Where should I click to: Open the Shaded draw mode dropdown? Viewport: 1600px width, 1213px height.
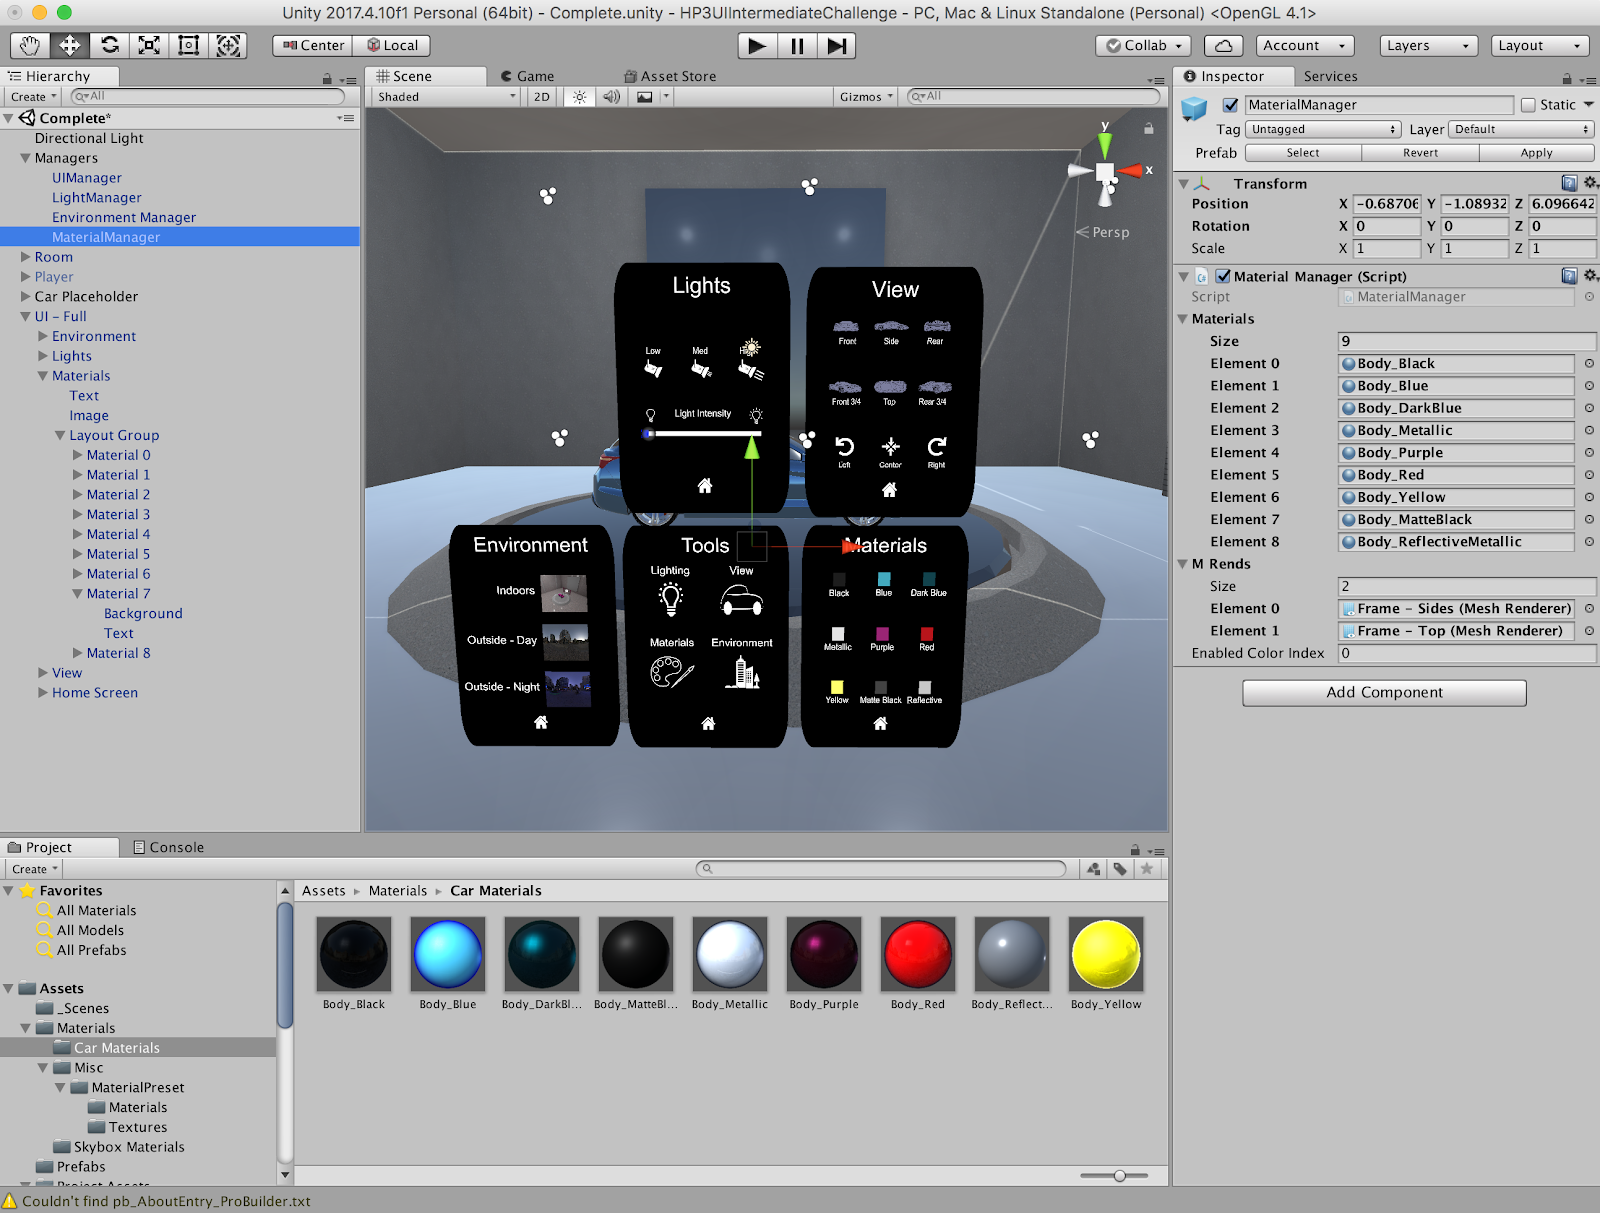pos(445,97)
